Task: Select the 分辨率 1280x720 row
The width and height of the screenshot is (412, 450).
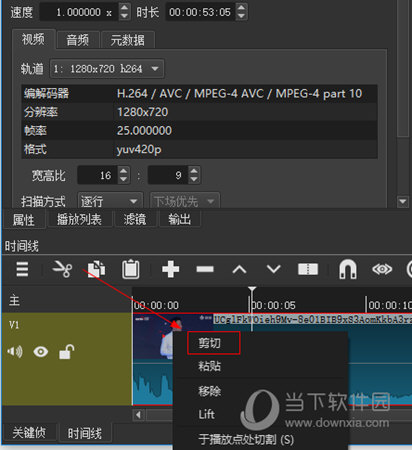Action: pos(200,112)
